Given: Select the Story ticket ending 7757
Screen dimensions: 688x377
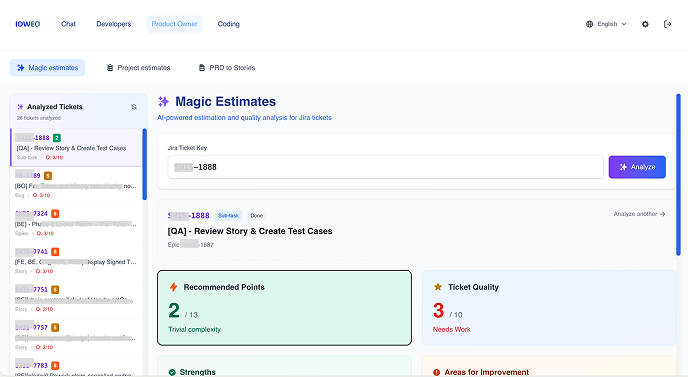Looking at the screenshot, I should 76,337.
